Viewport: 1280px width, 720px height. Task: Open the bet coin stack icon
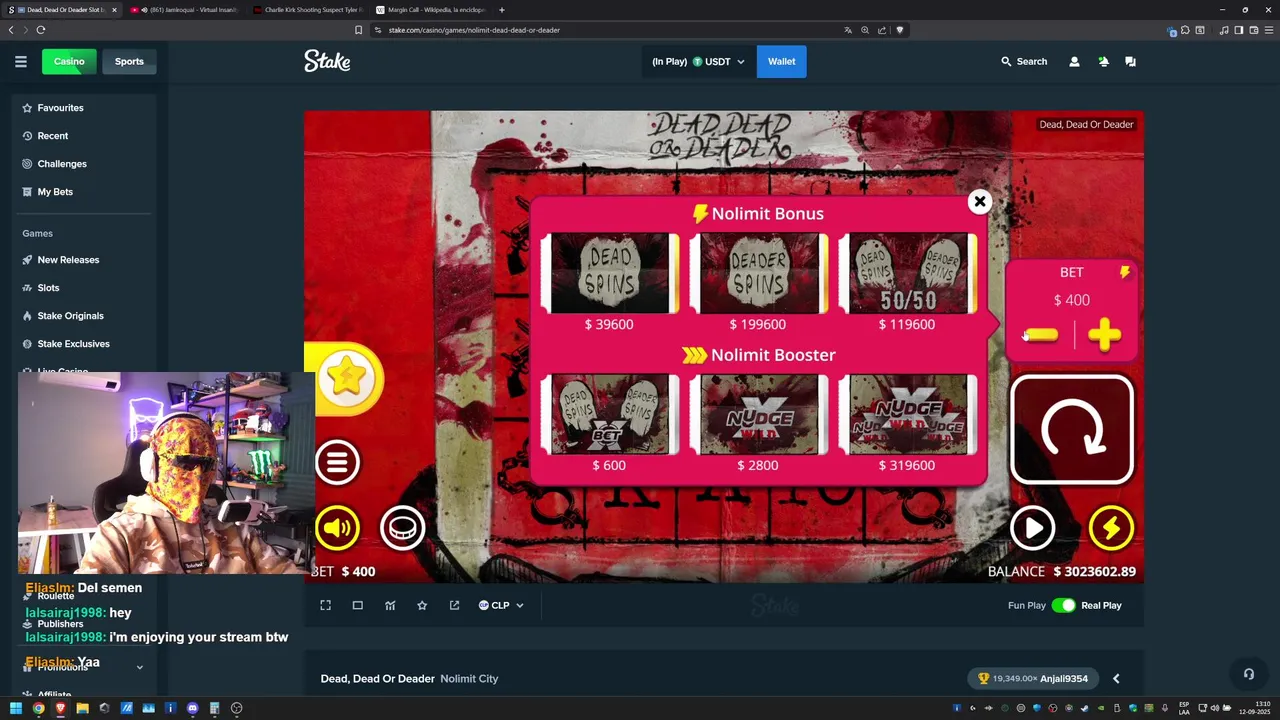click(x=403, y=528)
